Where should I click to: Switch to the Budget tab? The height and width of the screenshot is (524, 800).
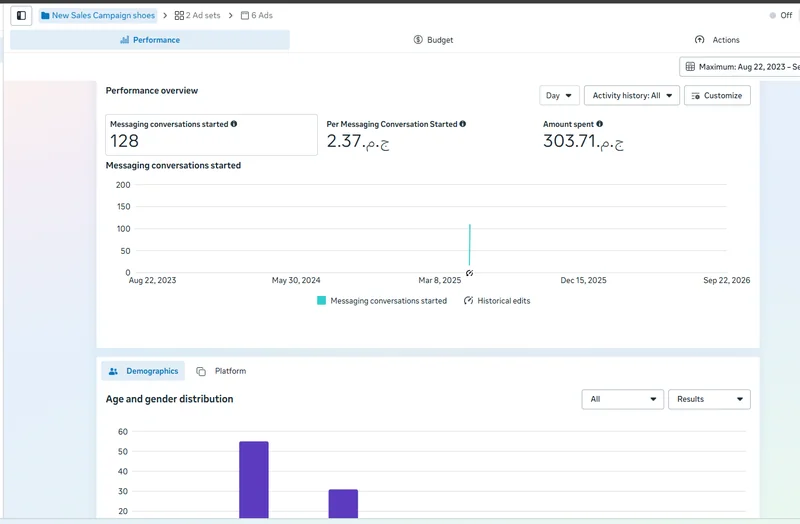click(x=433, y=40)
